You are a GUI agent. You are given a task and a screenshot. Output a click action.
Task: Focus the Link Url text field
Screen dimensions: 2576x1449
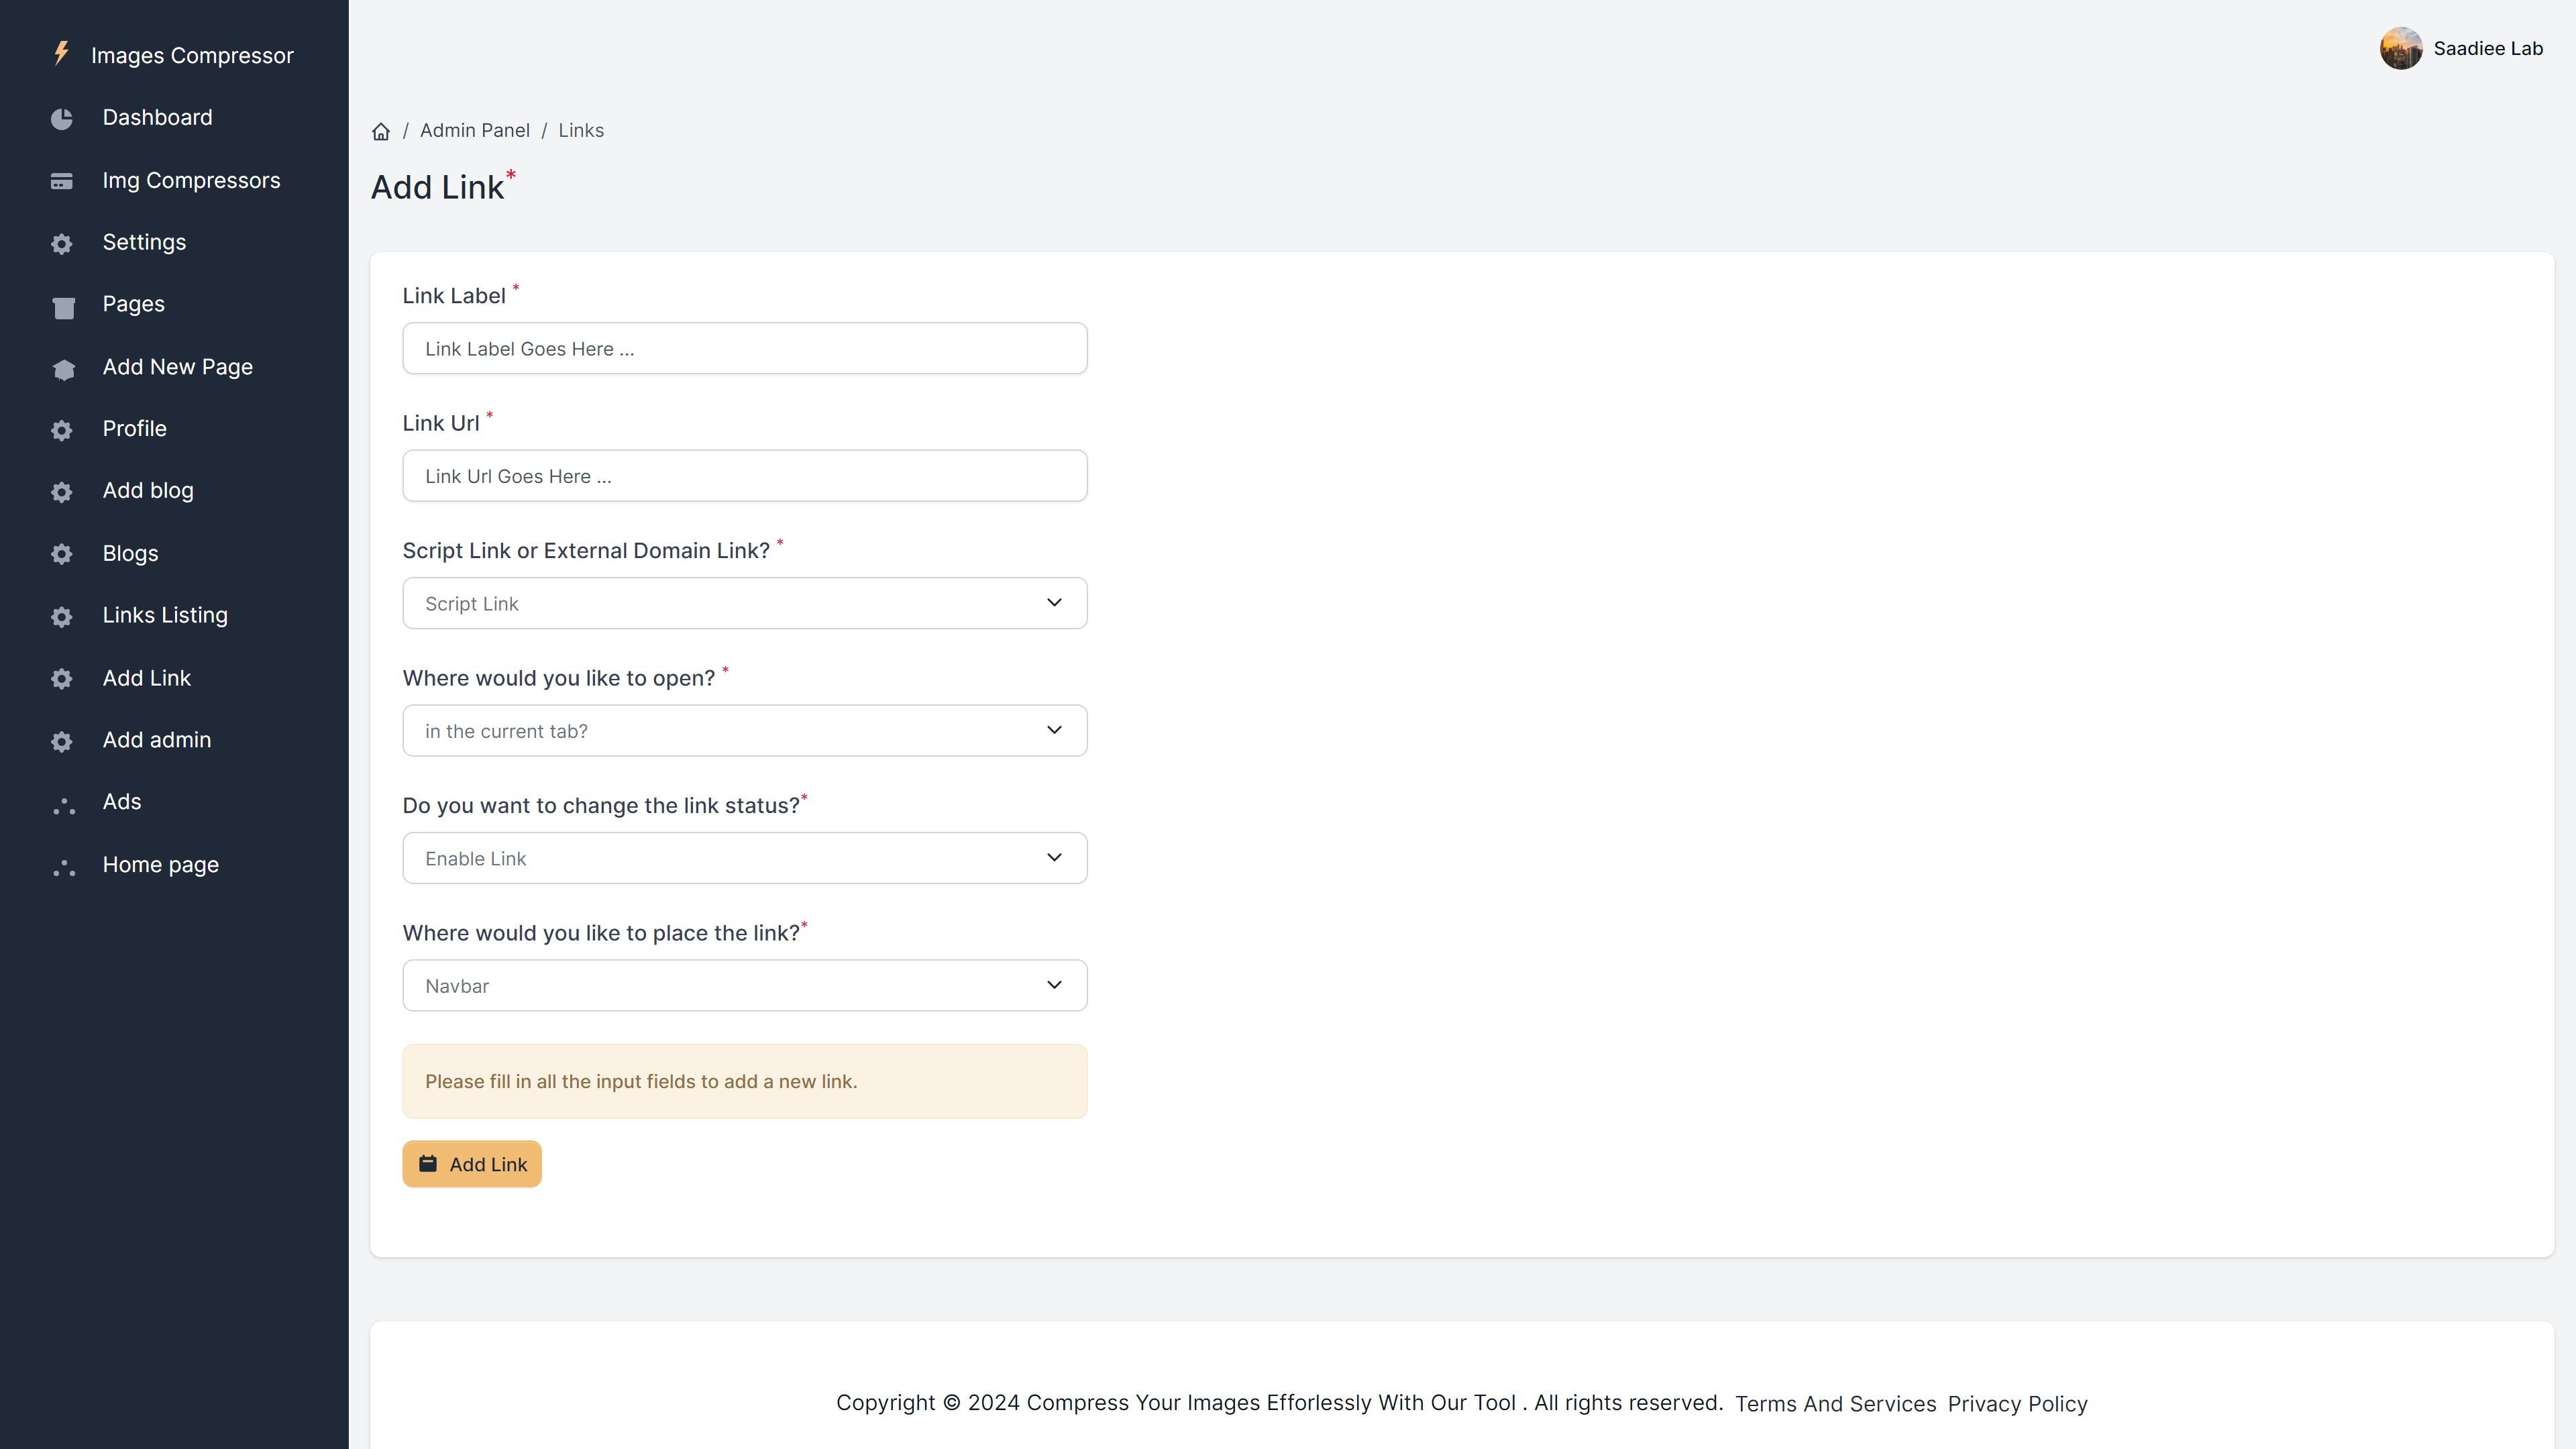(744, 476)
